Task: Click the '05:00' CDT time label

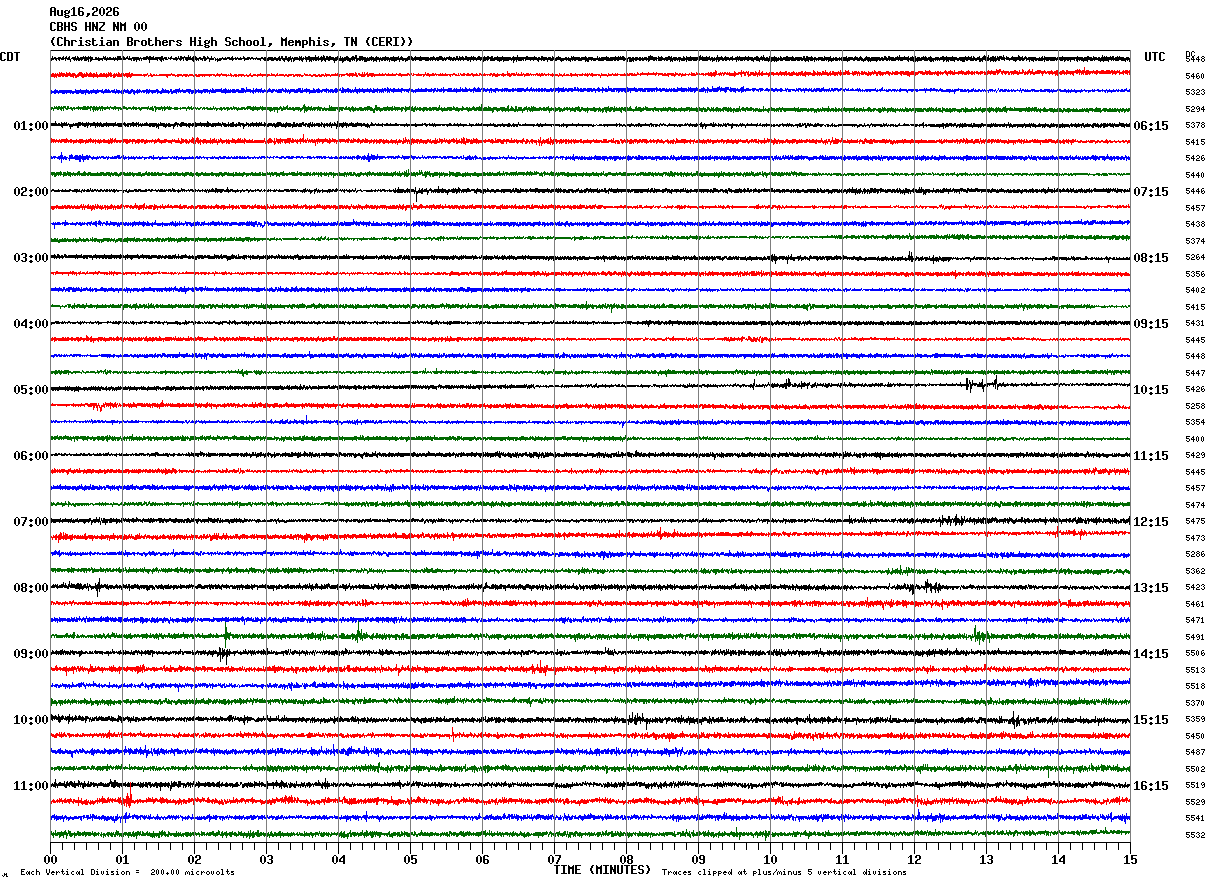Action: (x=31, y=390)
